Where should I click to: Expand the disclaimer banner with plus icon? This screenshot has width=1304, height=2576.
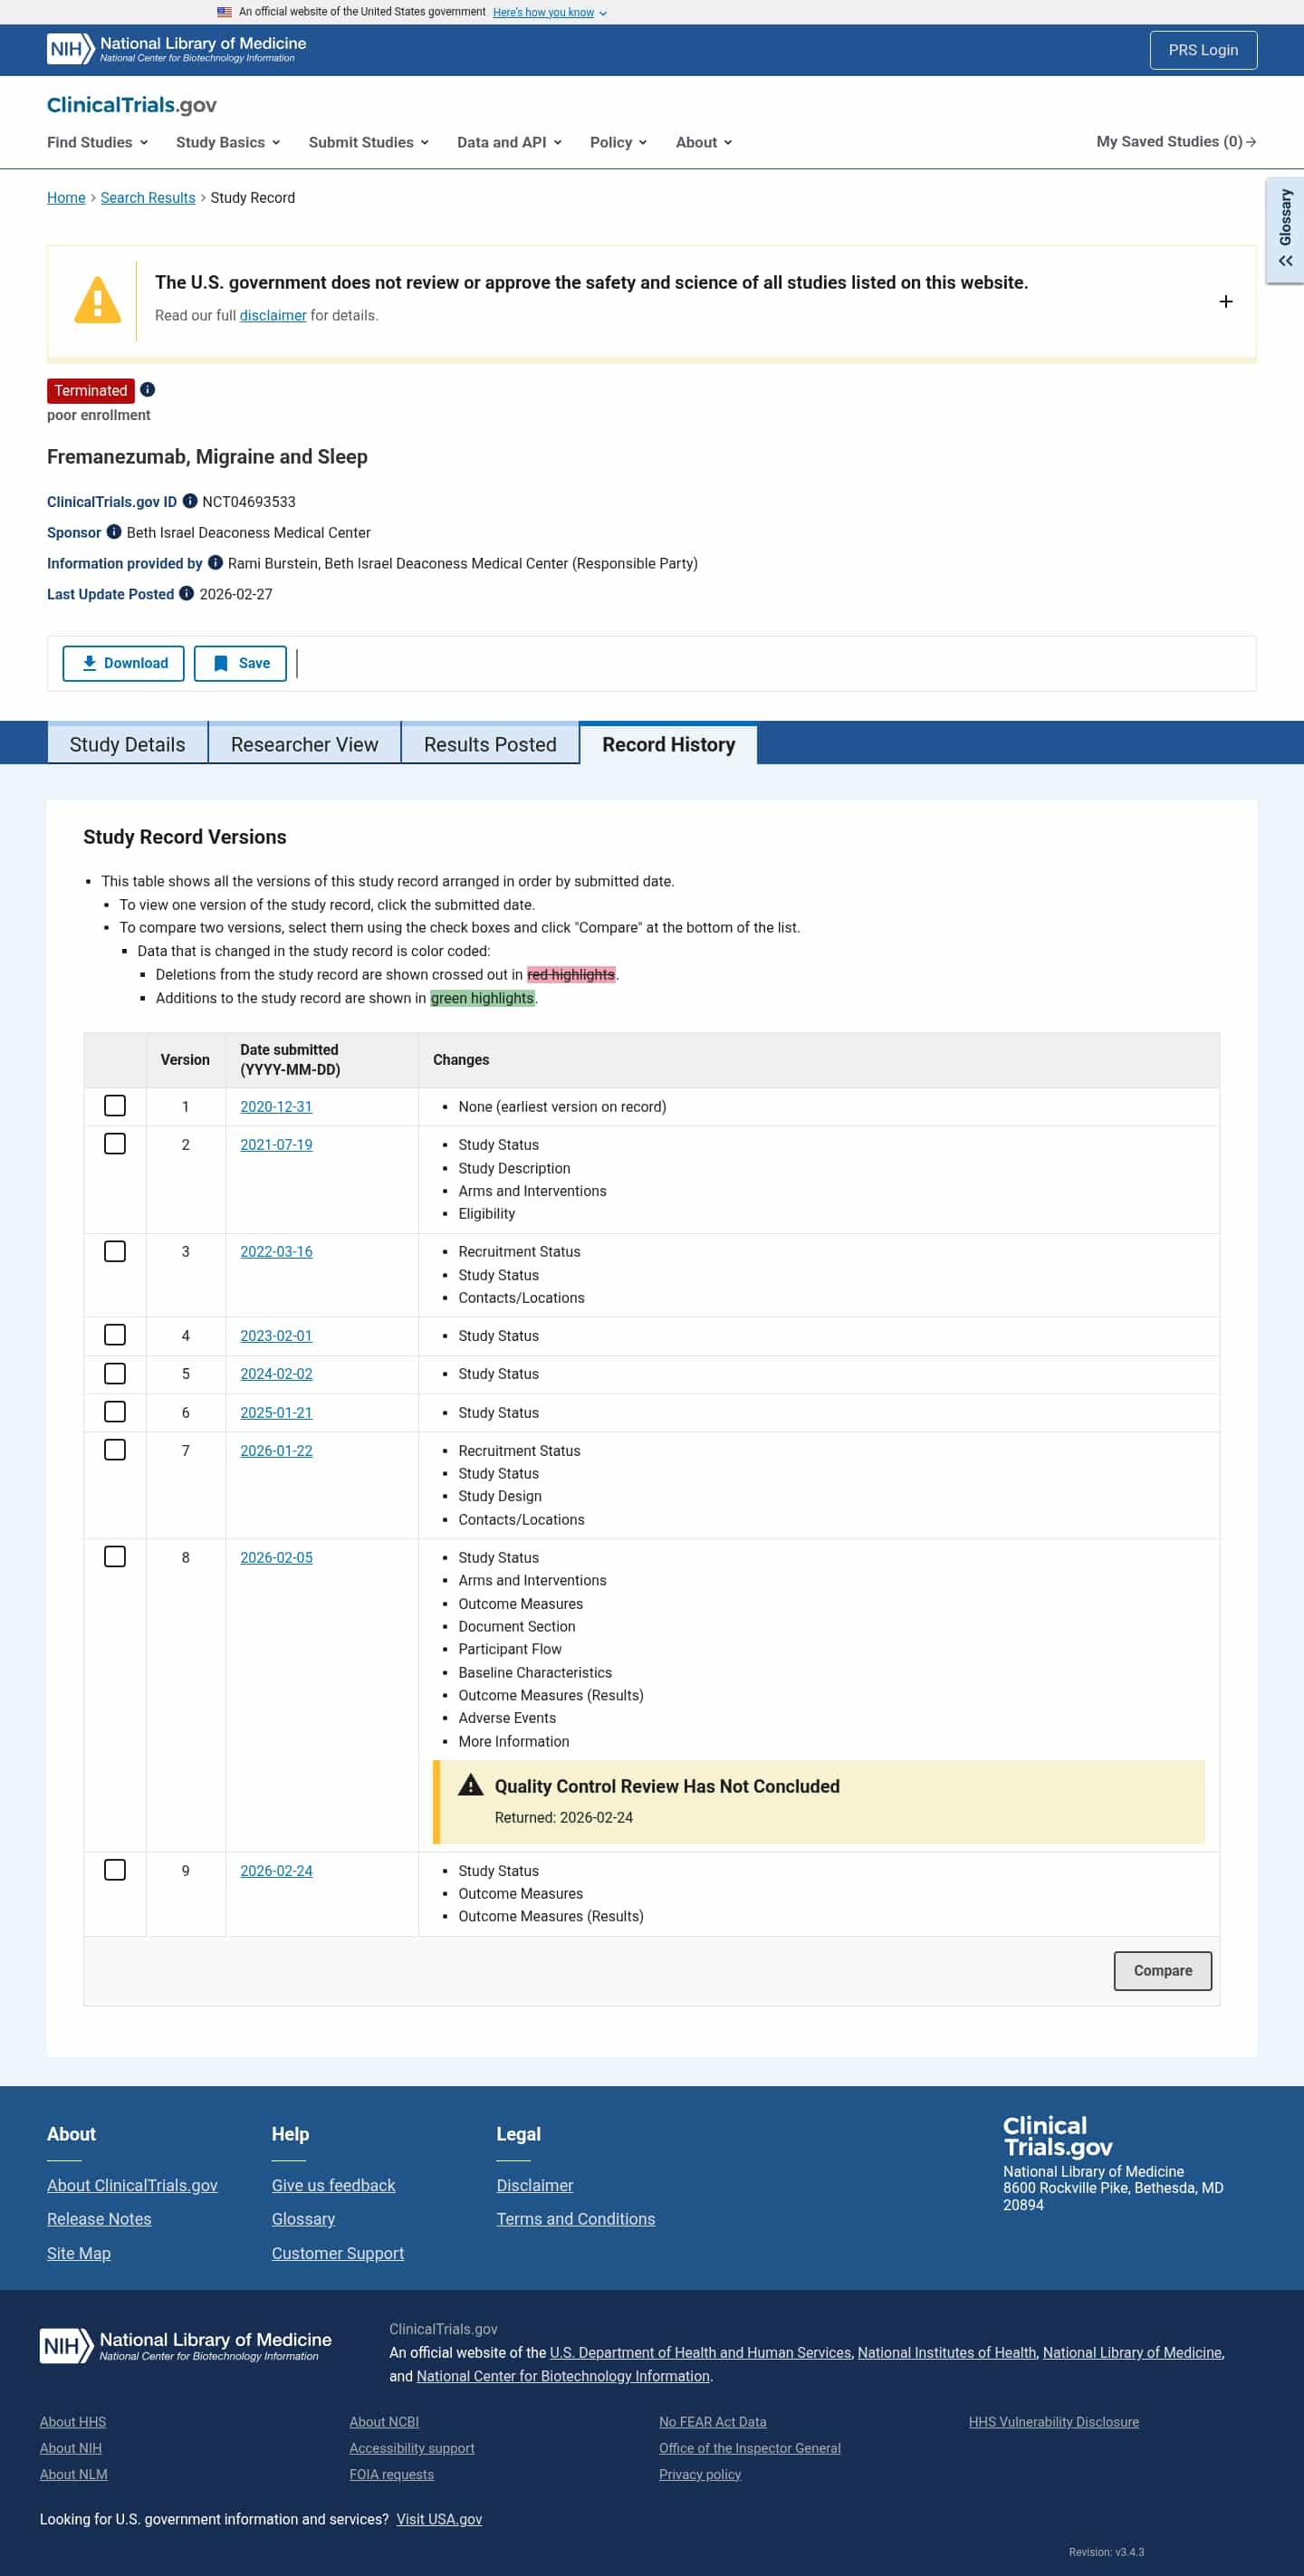[1225, 302]
